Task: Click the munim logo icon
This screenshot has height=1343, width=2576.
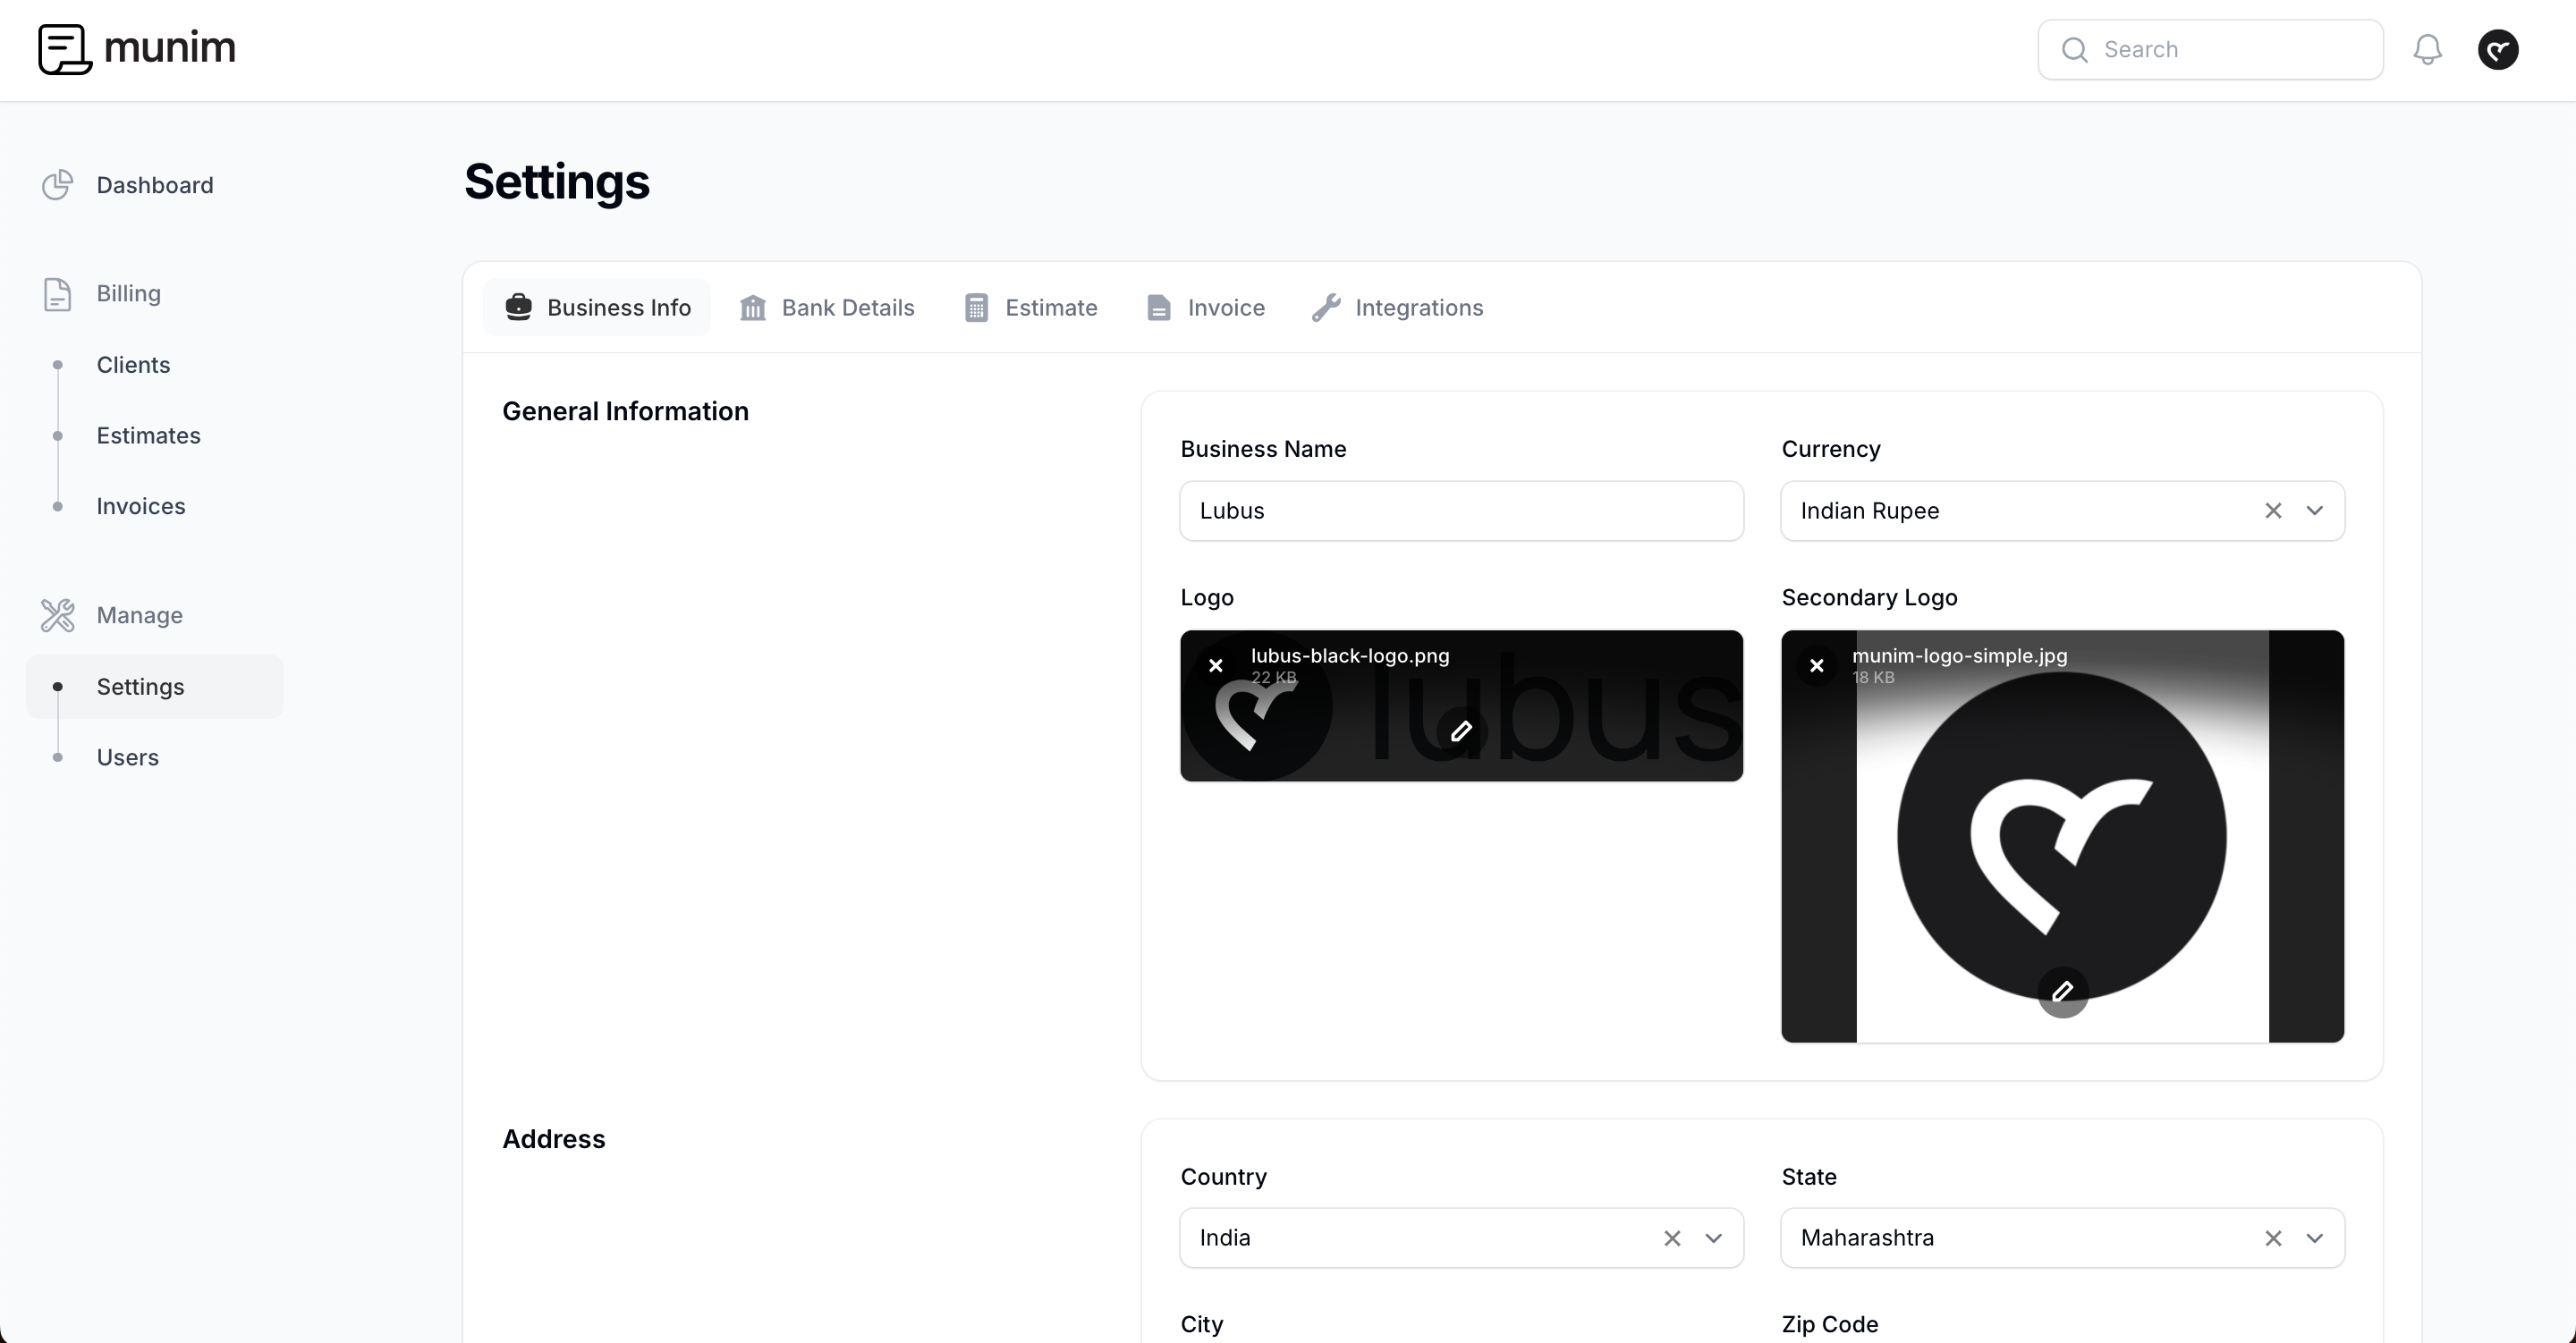Action: point(64,49)
